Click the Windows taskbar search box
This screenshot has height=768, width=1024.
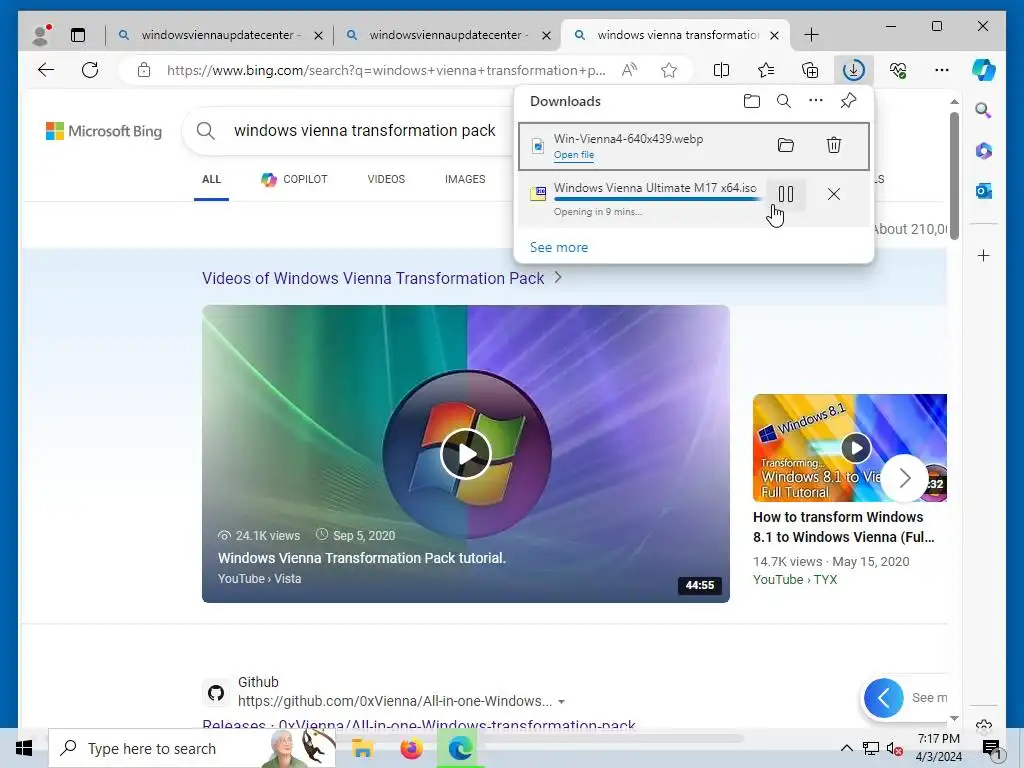click(192, 748)
